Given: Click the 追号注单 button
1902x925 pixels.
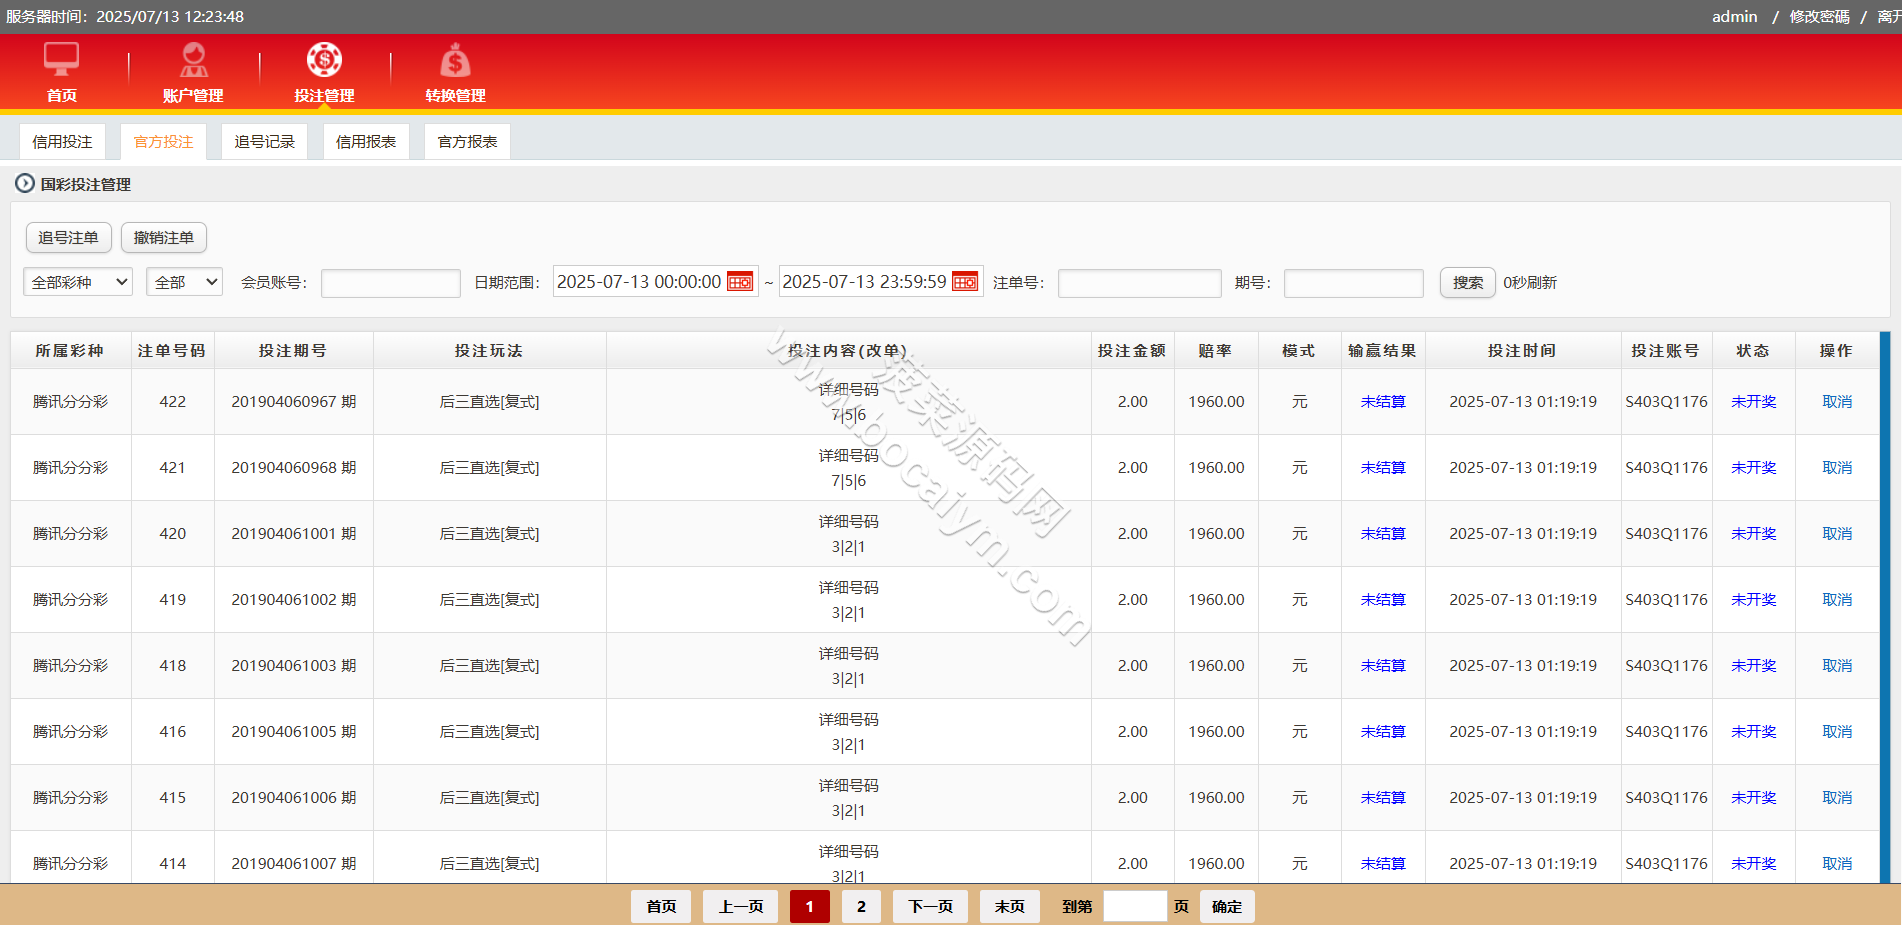Looking at the screenshot, I should (x=68, y=238).
